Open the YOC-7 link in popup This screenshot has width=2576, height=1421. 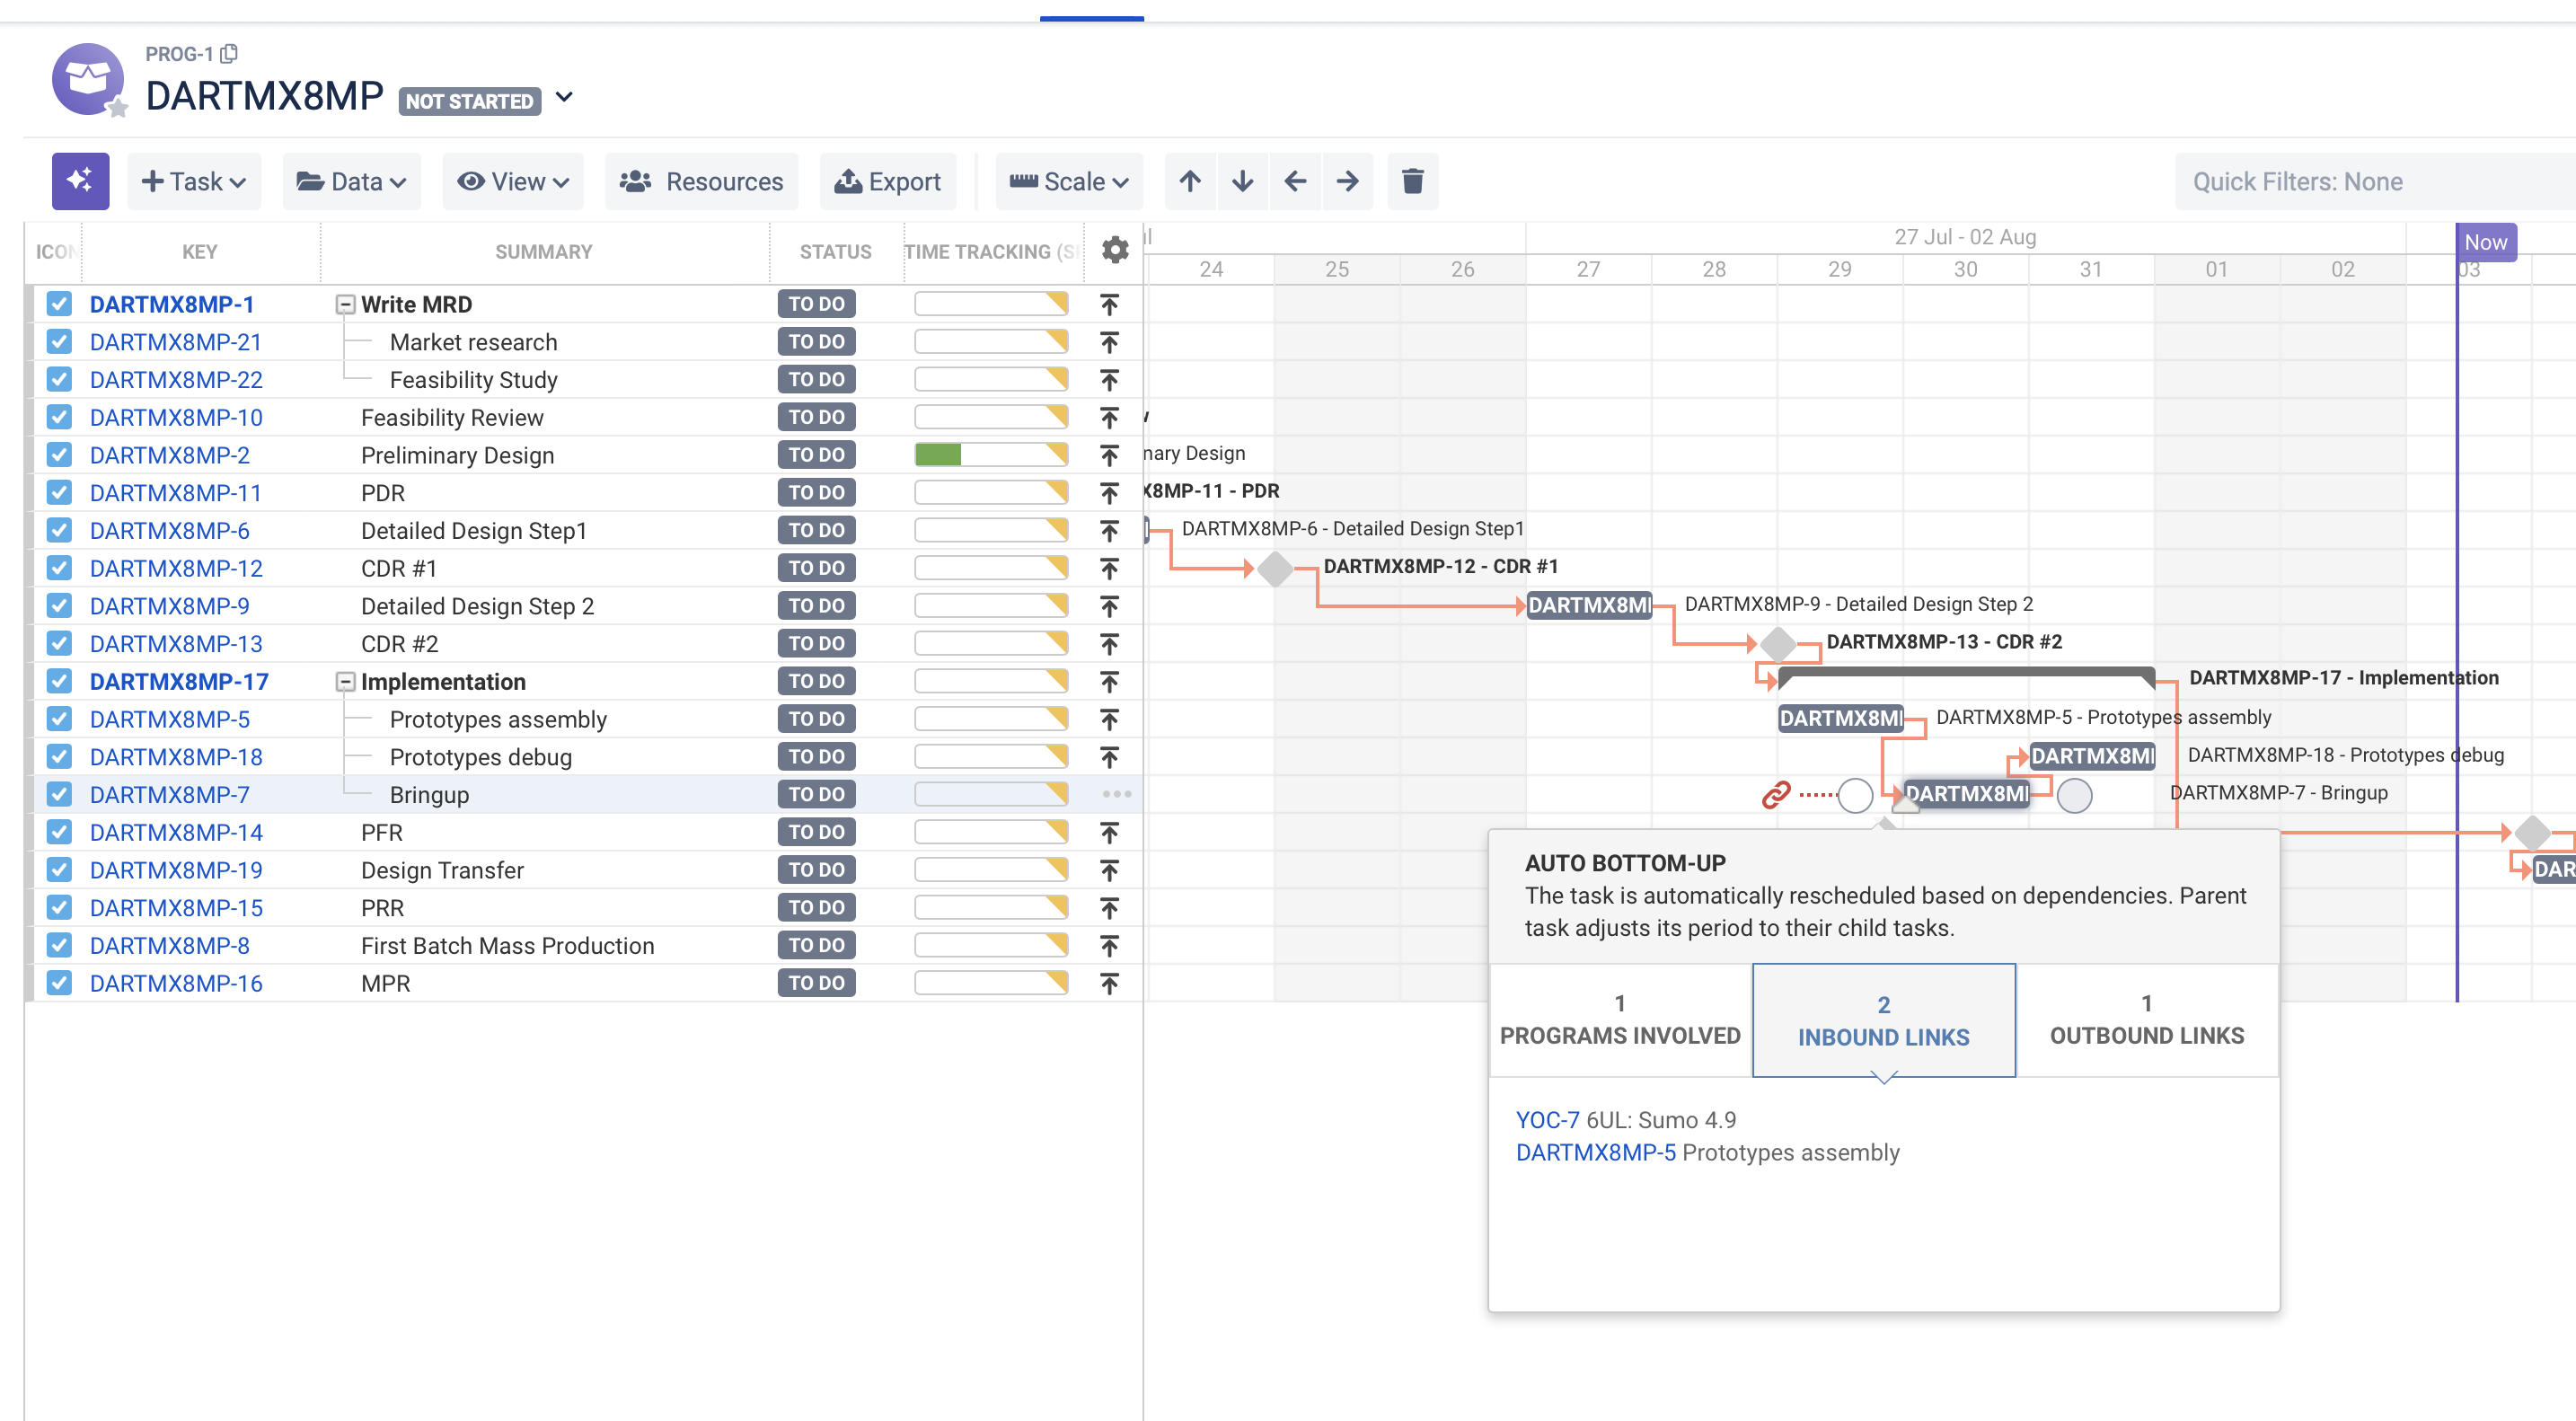coord(1547,1120)
